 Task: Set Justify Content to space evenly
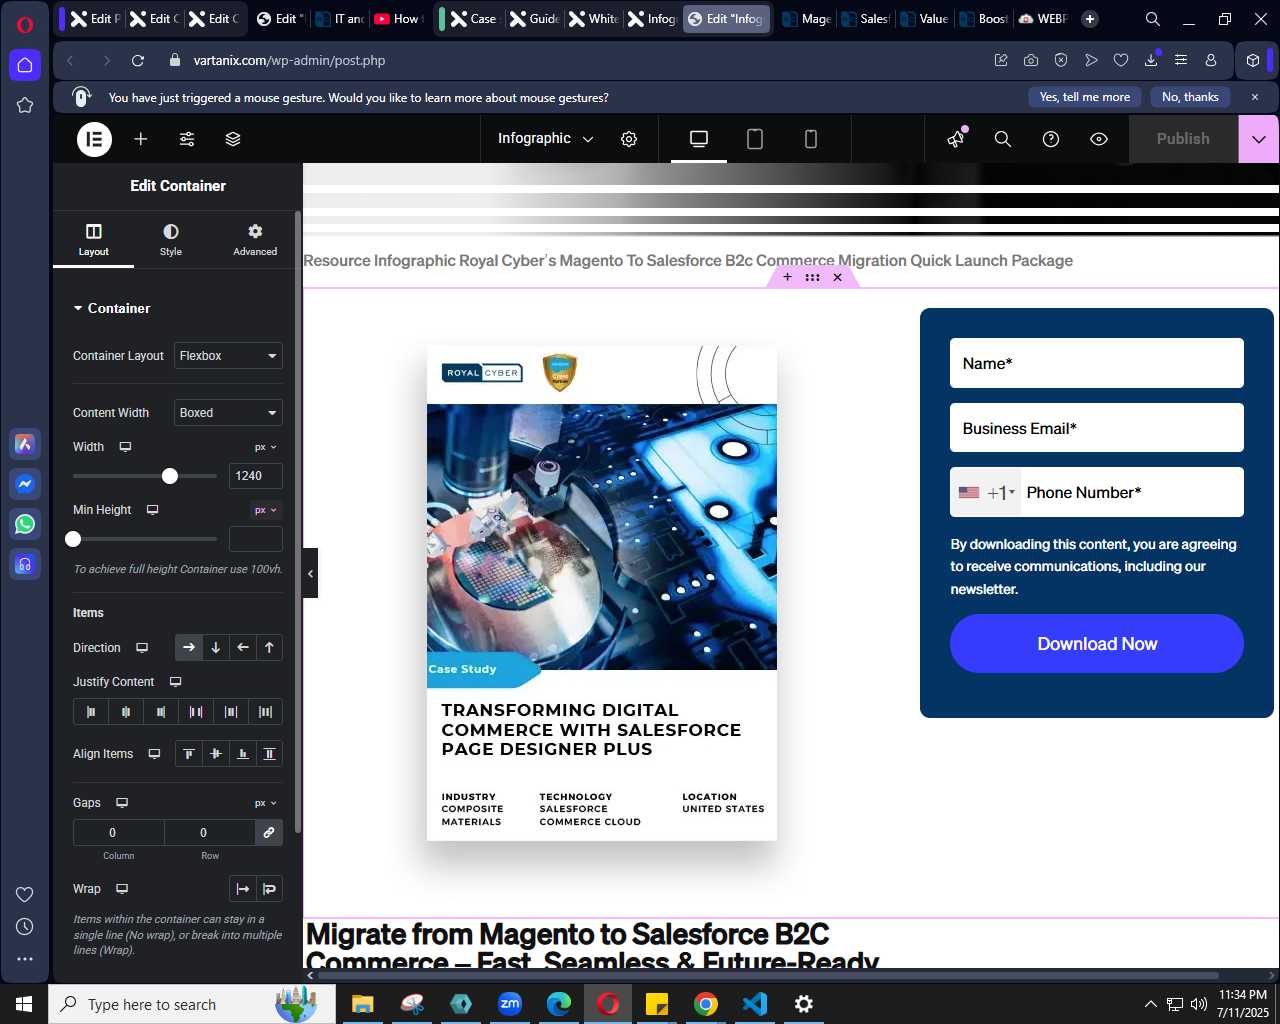click(x=266, y=712)
